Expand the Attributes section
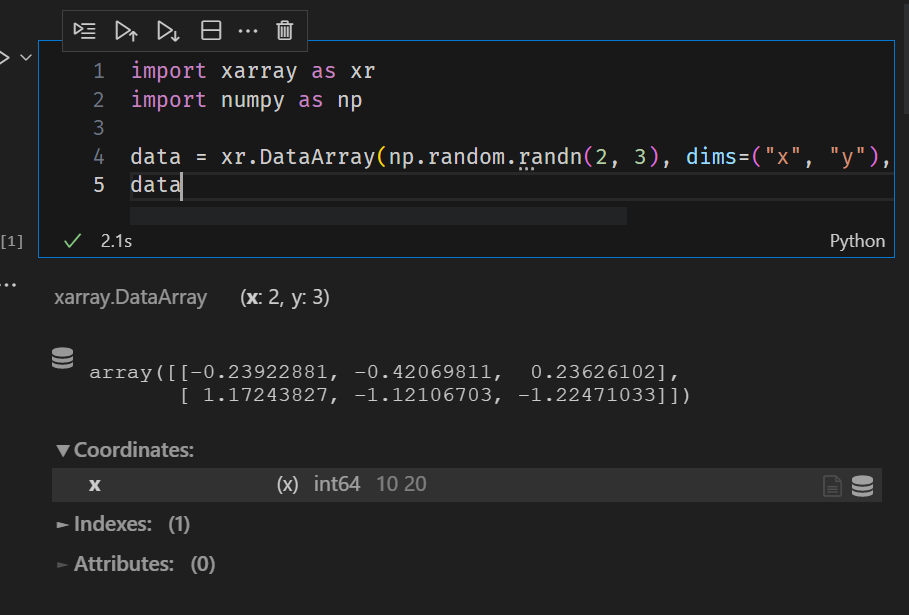 click(61, 563)
